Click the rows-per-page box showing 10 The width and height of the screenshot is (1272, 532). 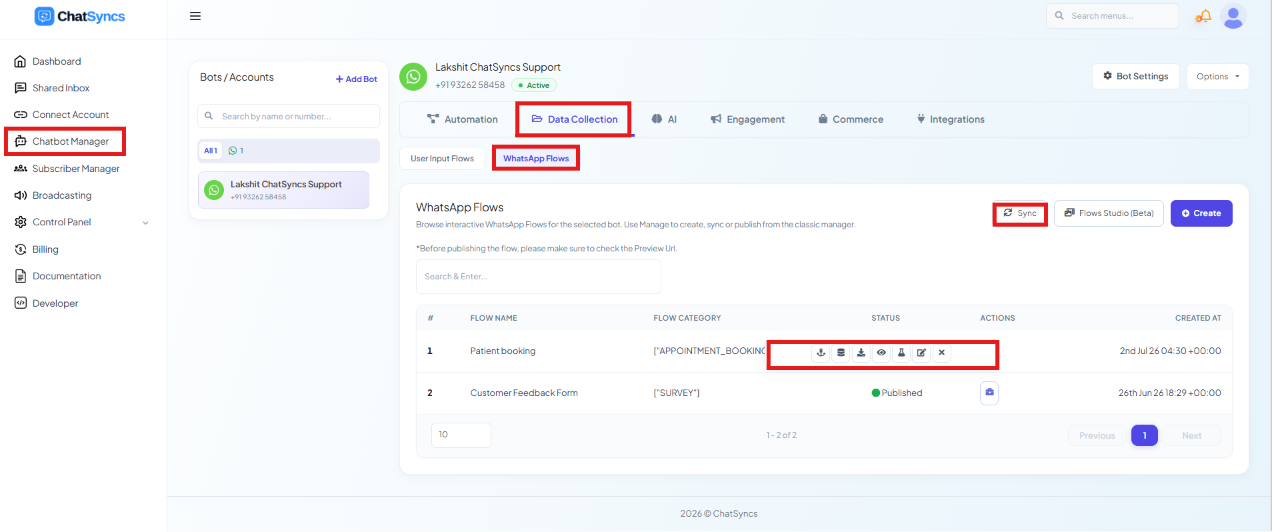461,435
